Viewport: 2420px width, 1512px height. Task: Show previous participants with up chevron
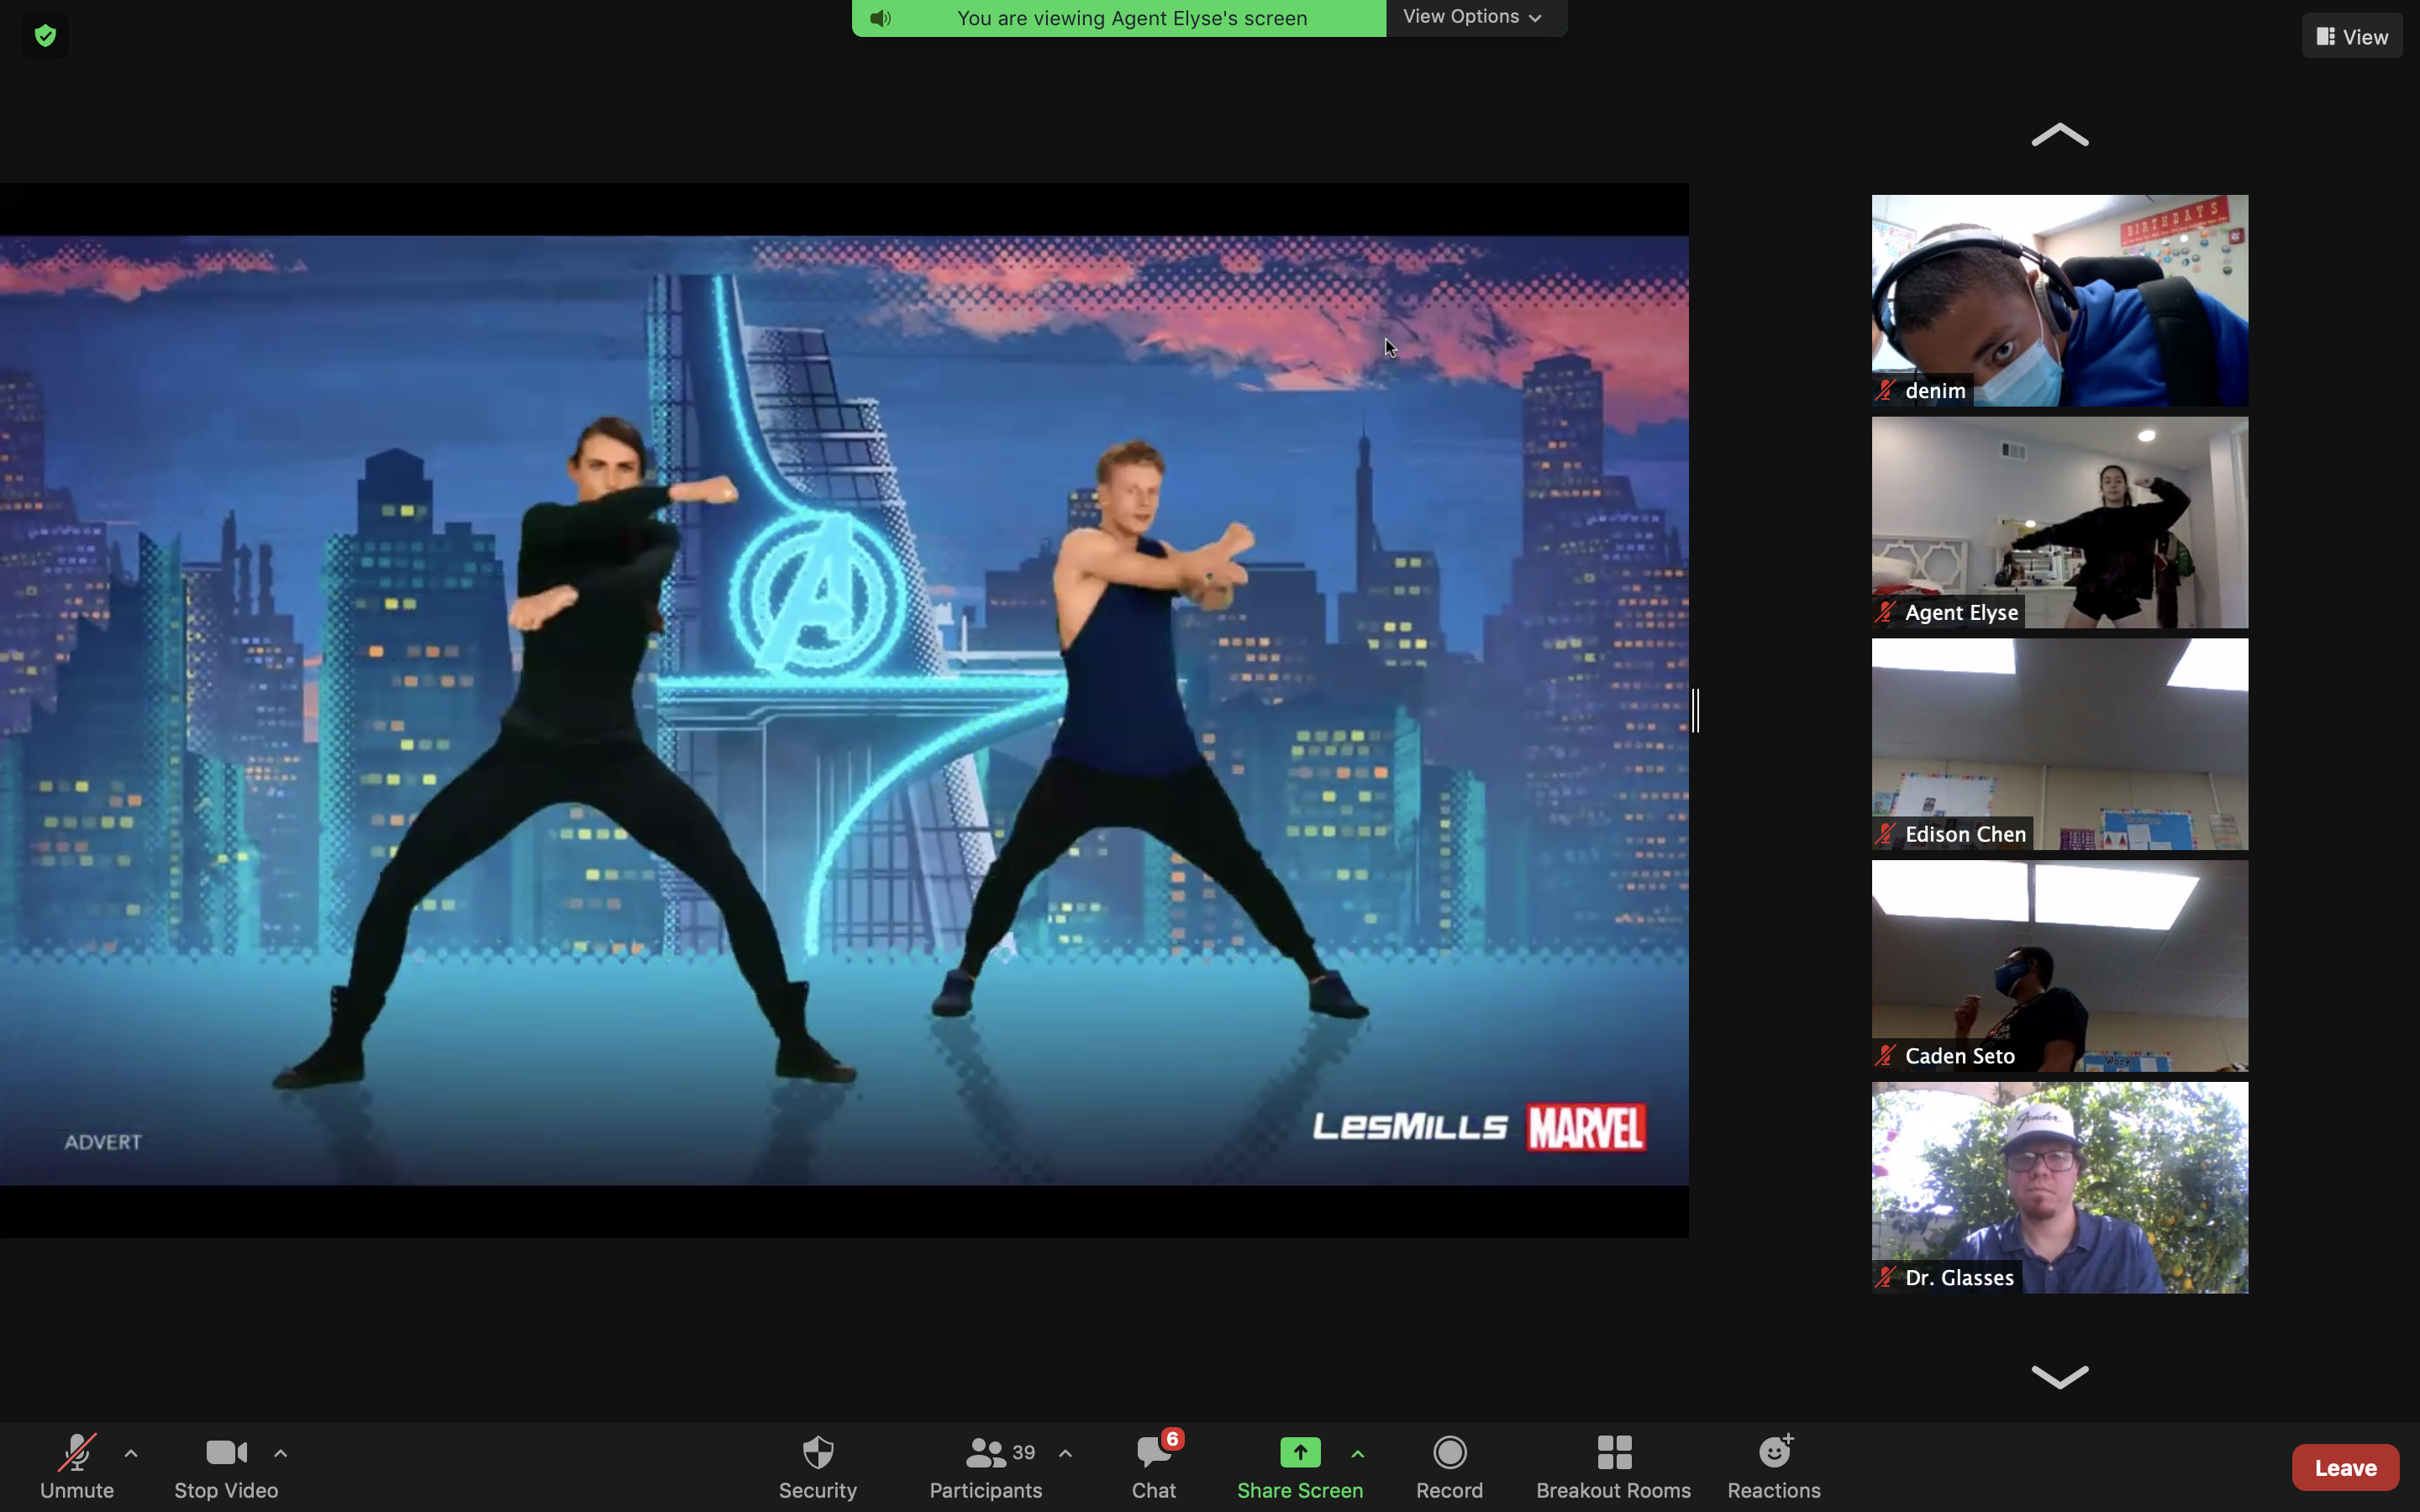[2059, 135]
